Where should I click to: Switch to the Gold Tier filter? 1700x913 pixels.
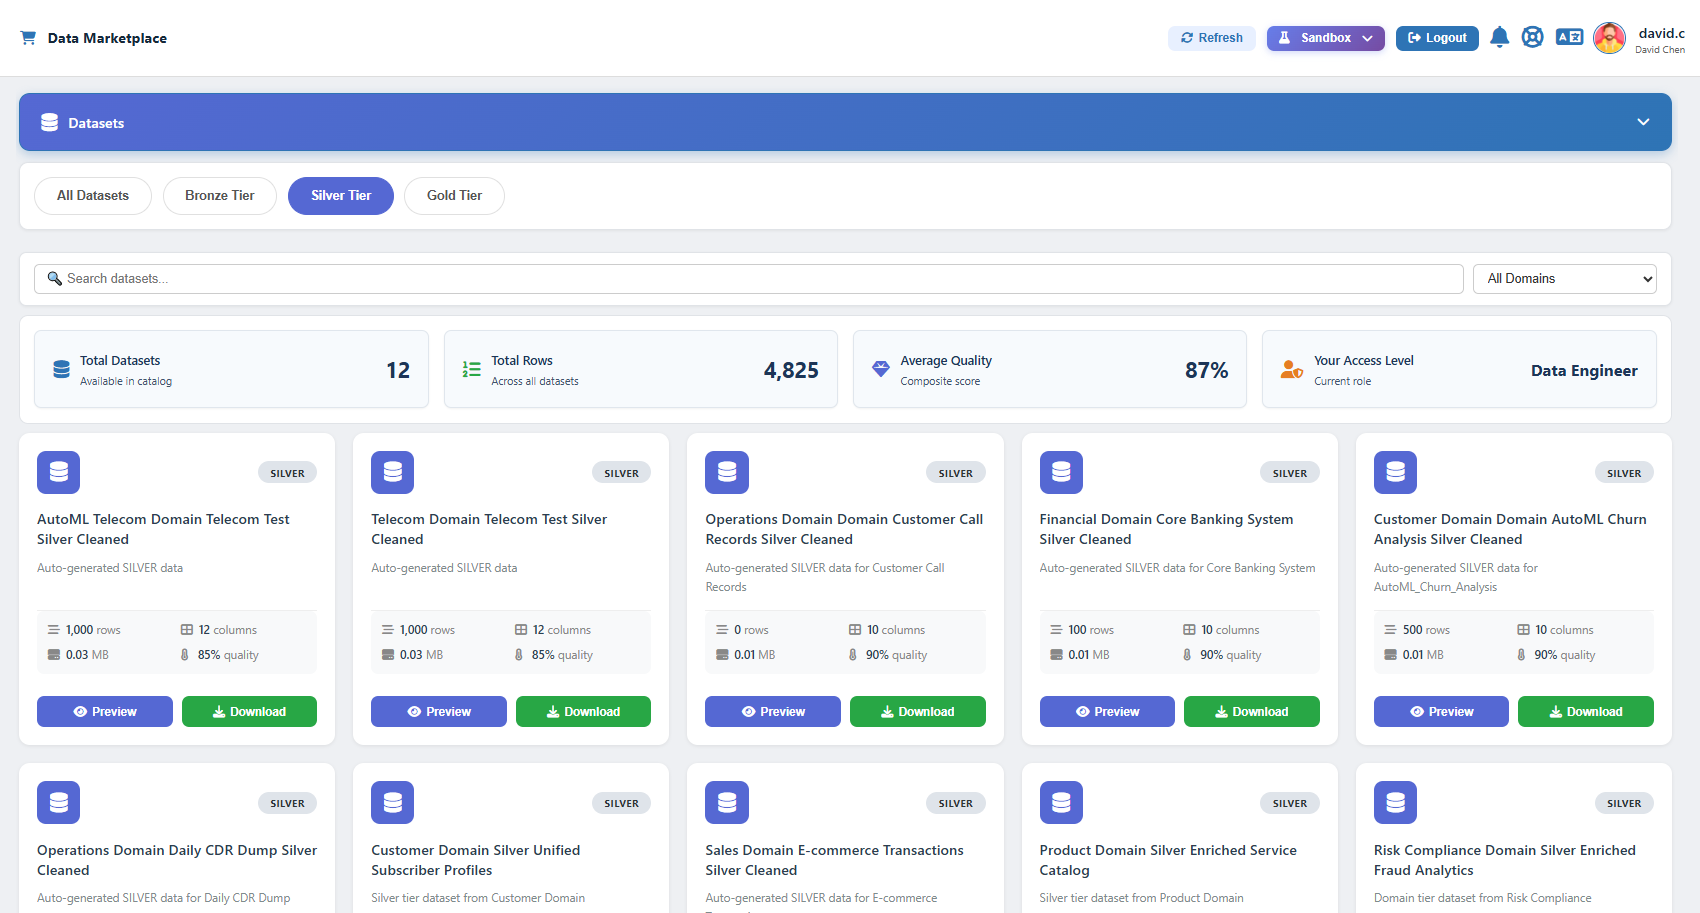(x=454, y=195)
